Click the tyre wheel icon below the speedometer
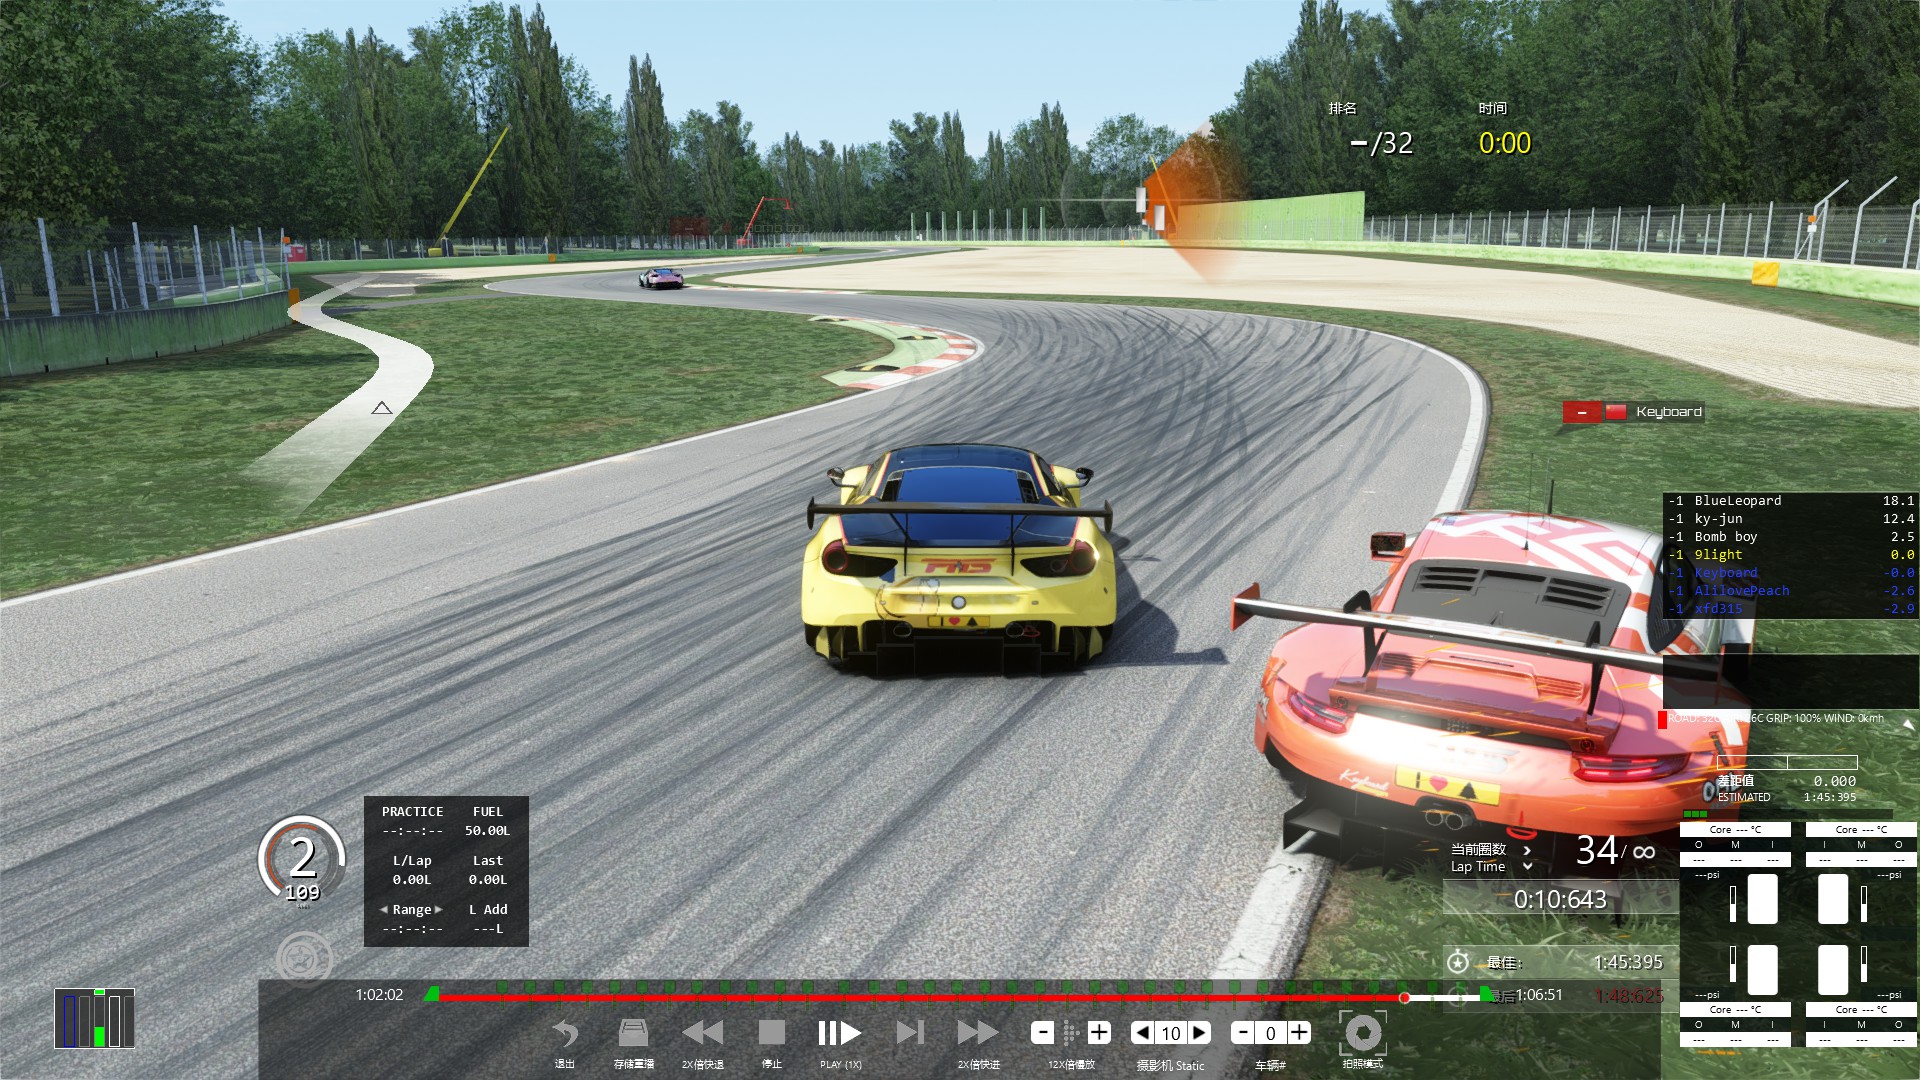1920x1080 pixels. [x=304, y=960]
